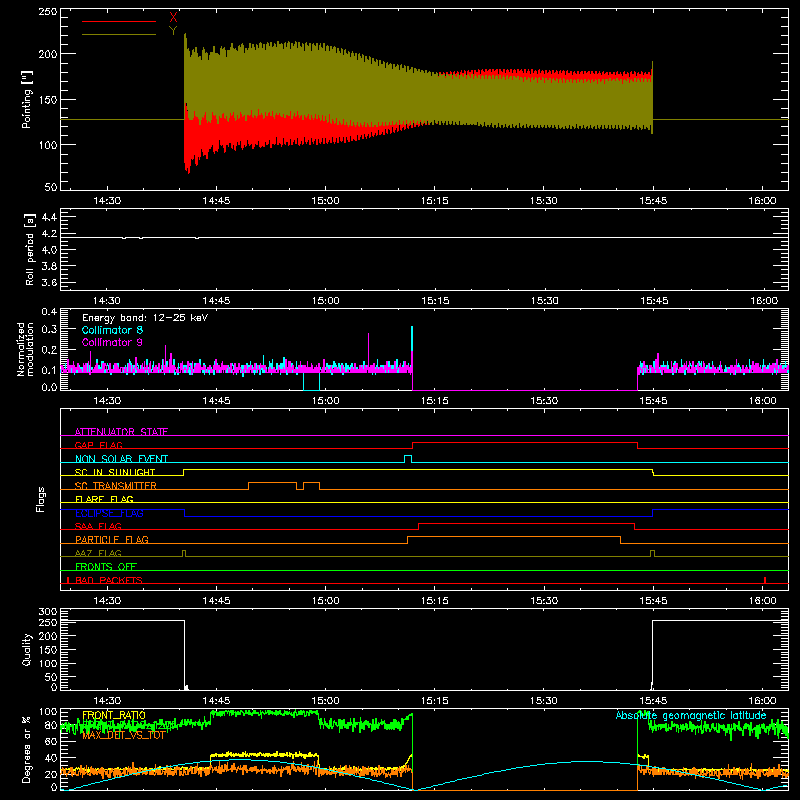The width and height of the screenshot is (800, 800).
Task: Click the BAD_PACKETS red spike near 16:00
Action: click(x=765, y=580)
